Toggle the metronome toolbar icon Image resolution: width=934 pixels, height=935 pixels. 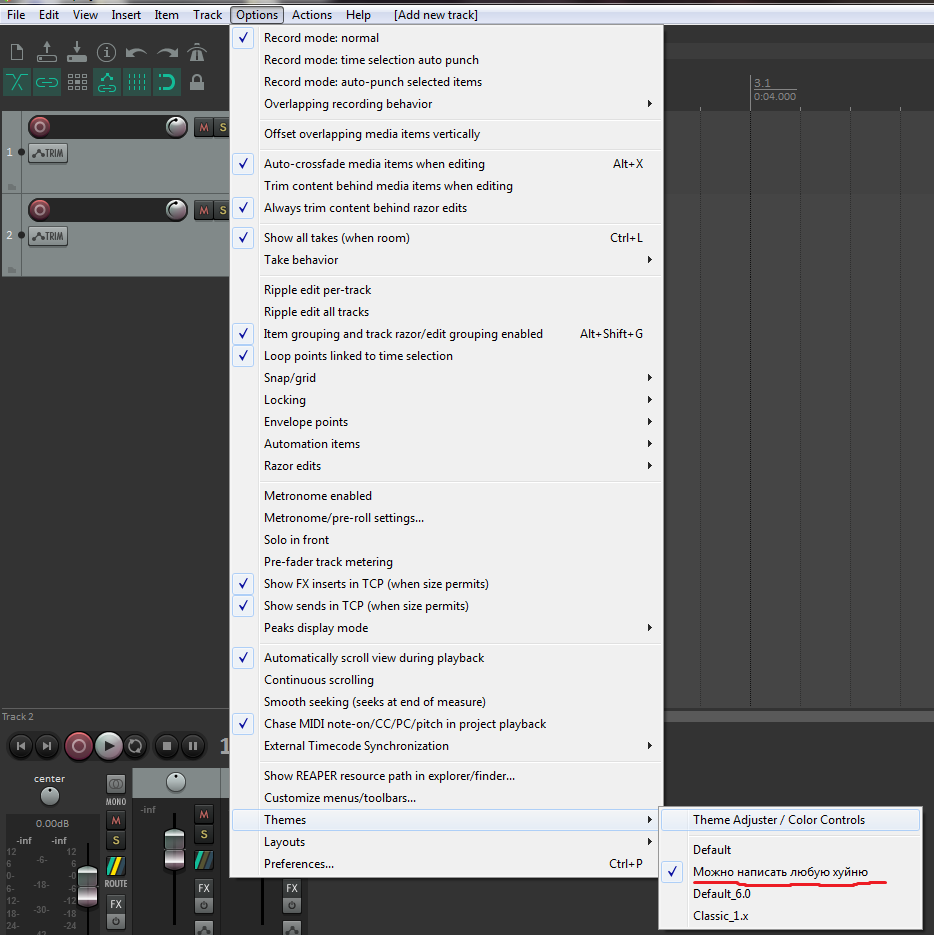(197, 52)
